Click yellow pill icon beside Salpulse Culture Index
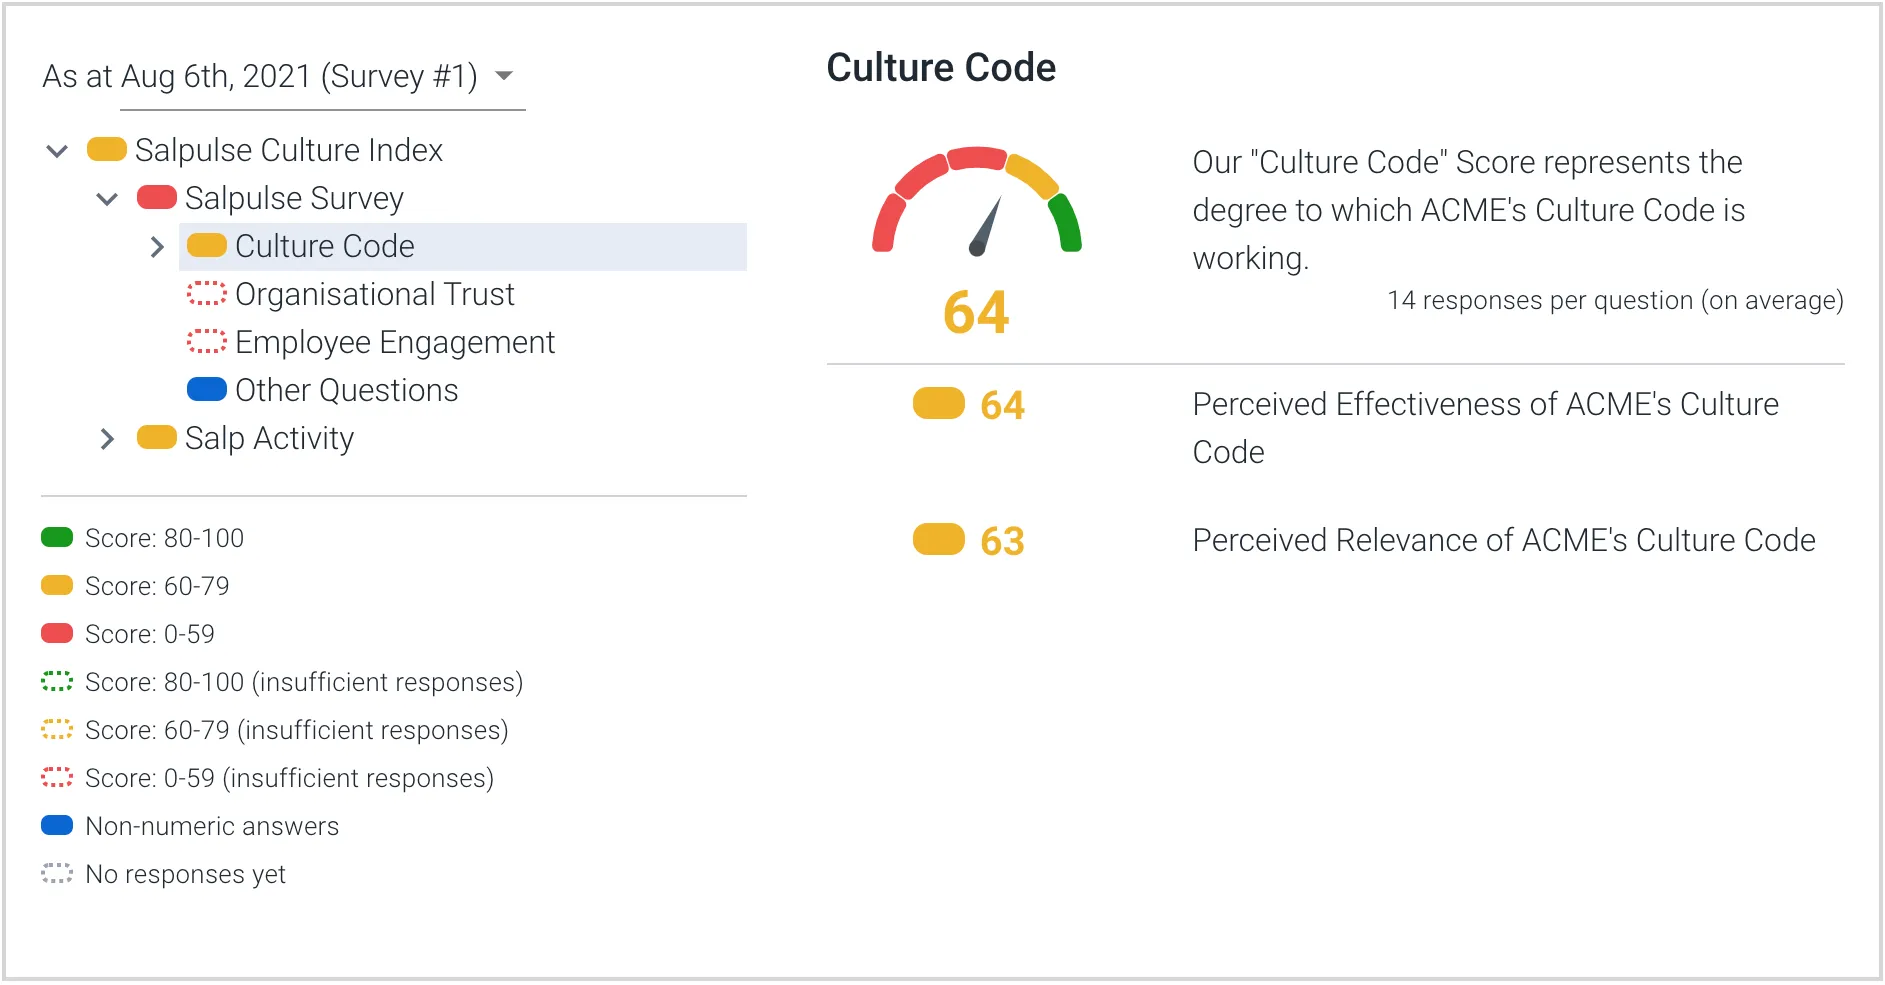 point(107,150)
